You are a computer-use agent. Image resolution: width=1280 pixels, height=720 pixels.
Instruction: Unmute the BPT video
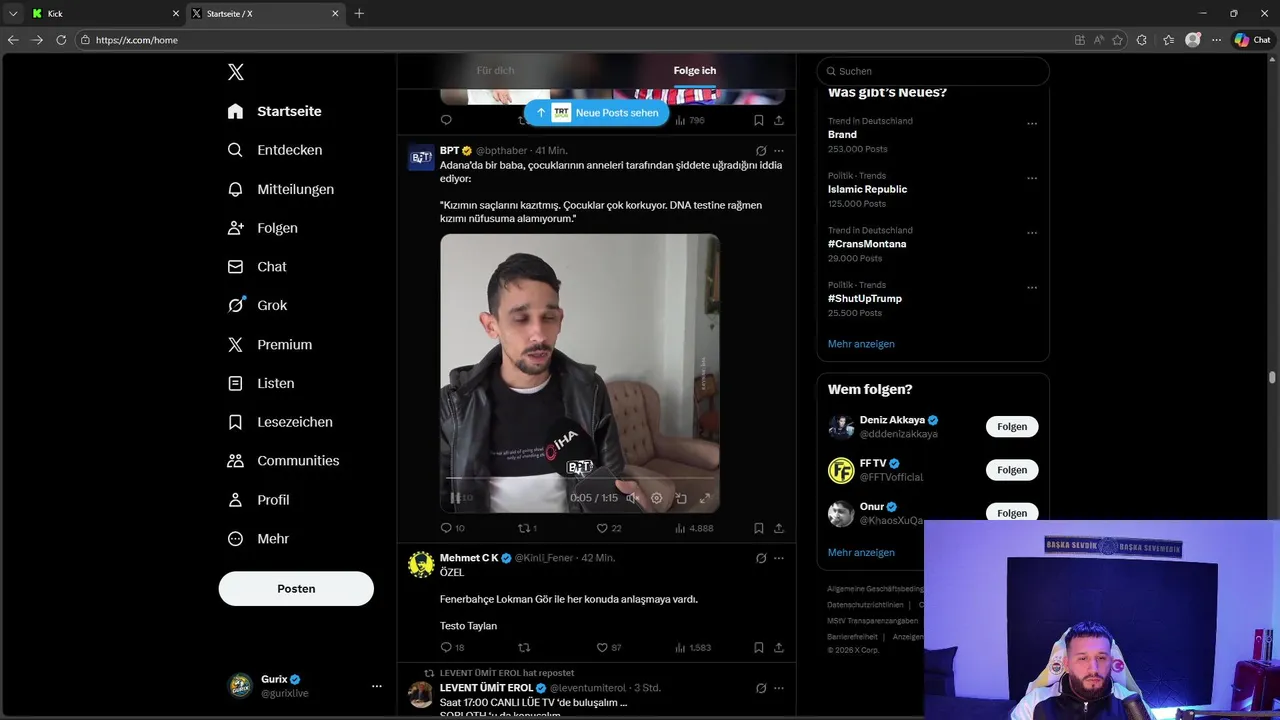click(632, 498)
